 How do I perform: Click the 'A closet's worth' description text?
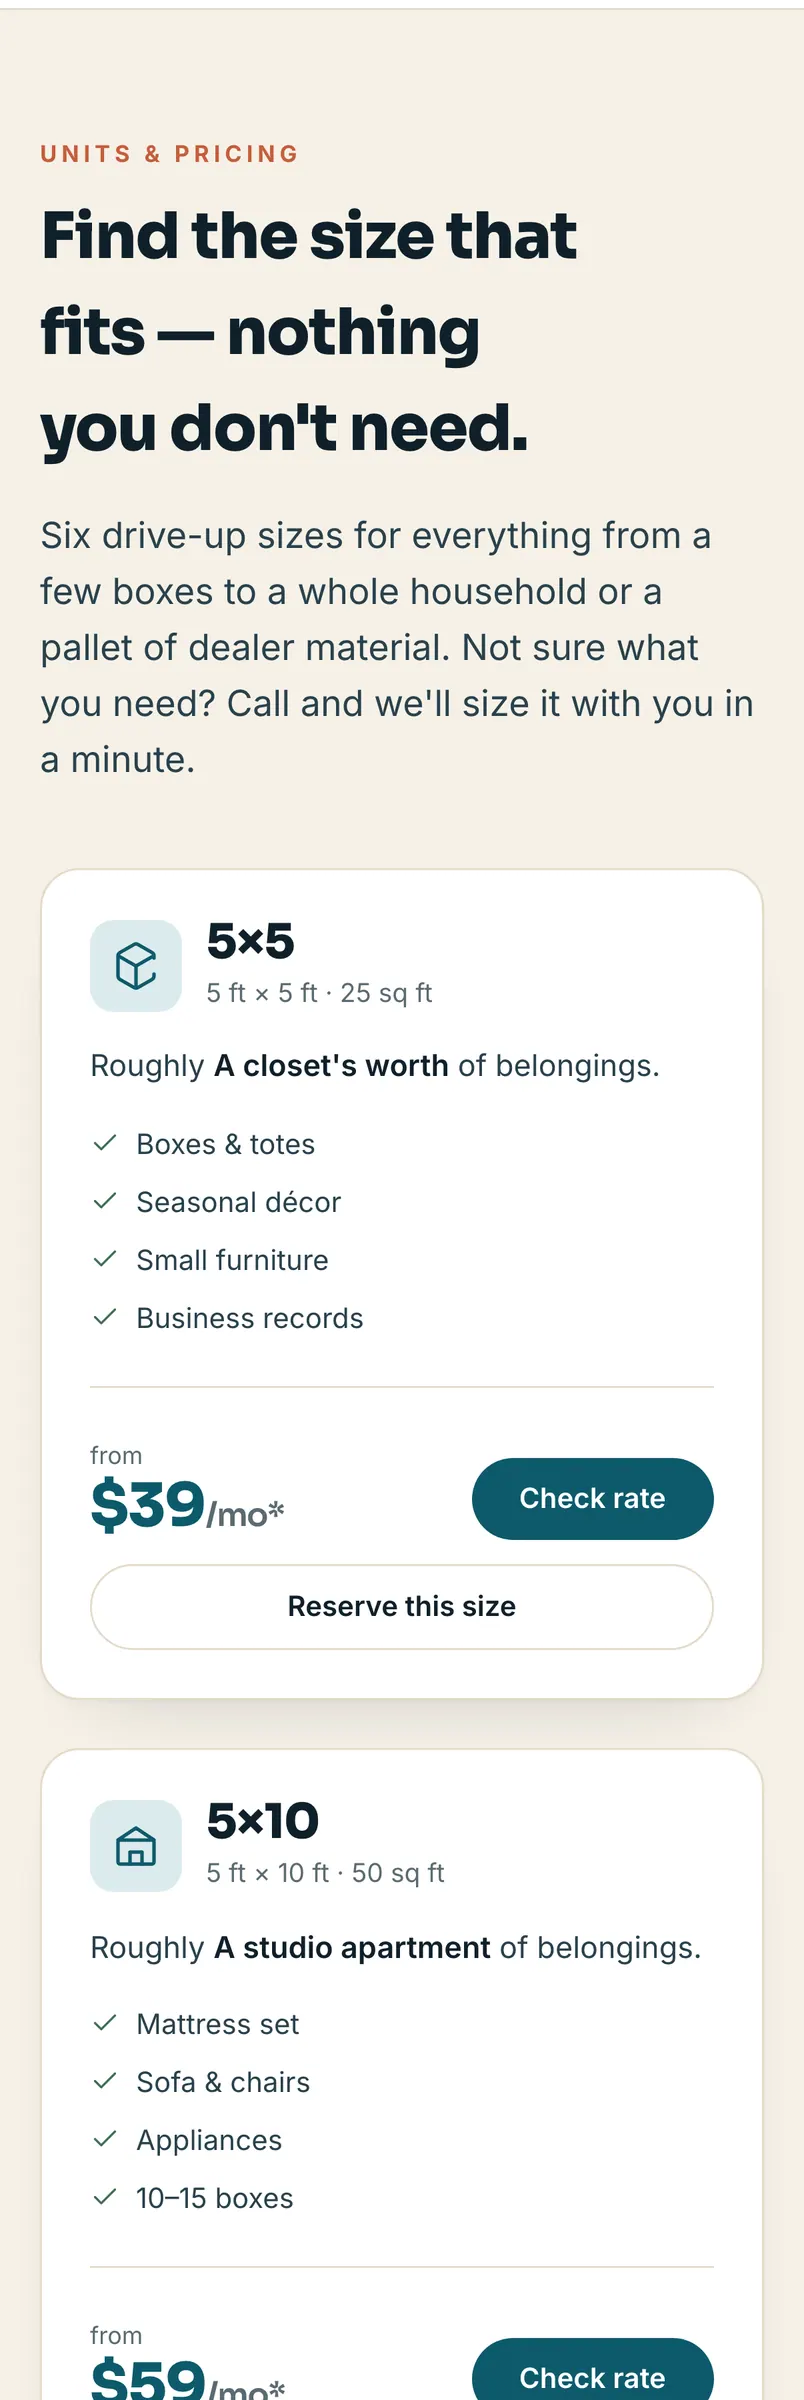[x=331, y=1066]
